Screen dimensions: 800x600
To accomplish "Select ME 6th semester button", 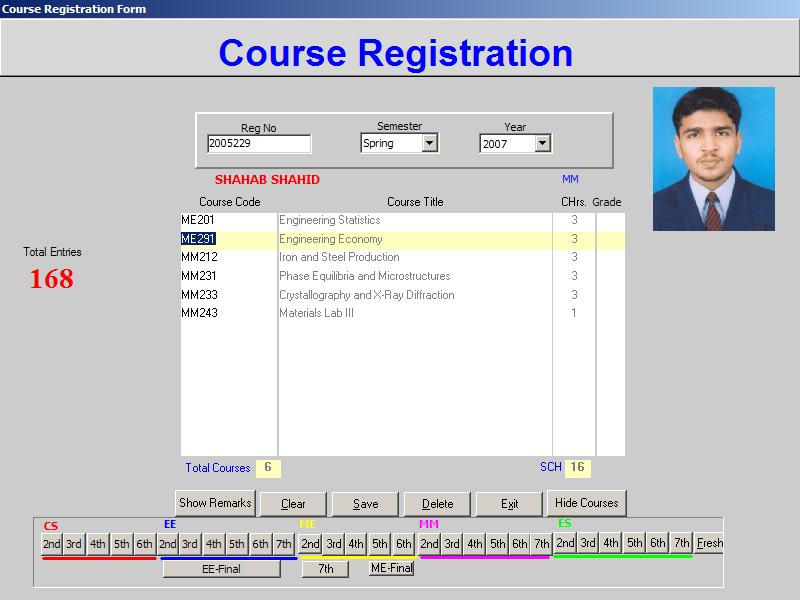I will tap(403, 544).
